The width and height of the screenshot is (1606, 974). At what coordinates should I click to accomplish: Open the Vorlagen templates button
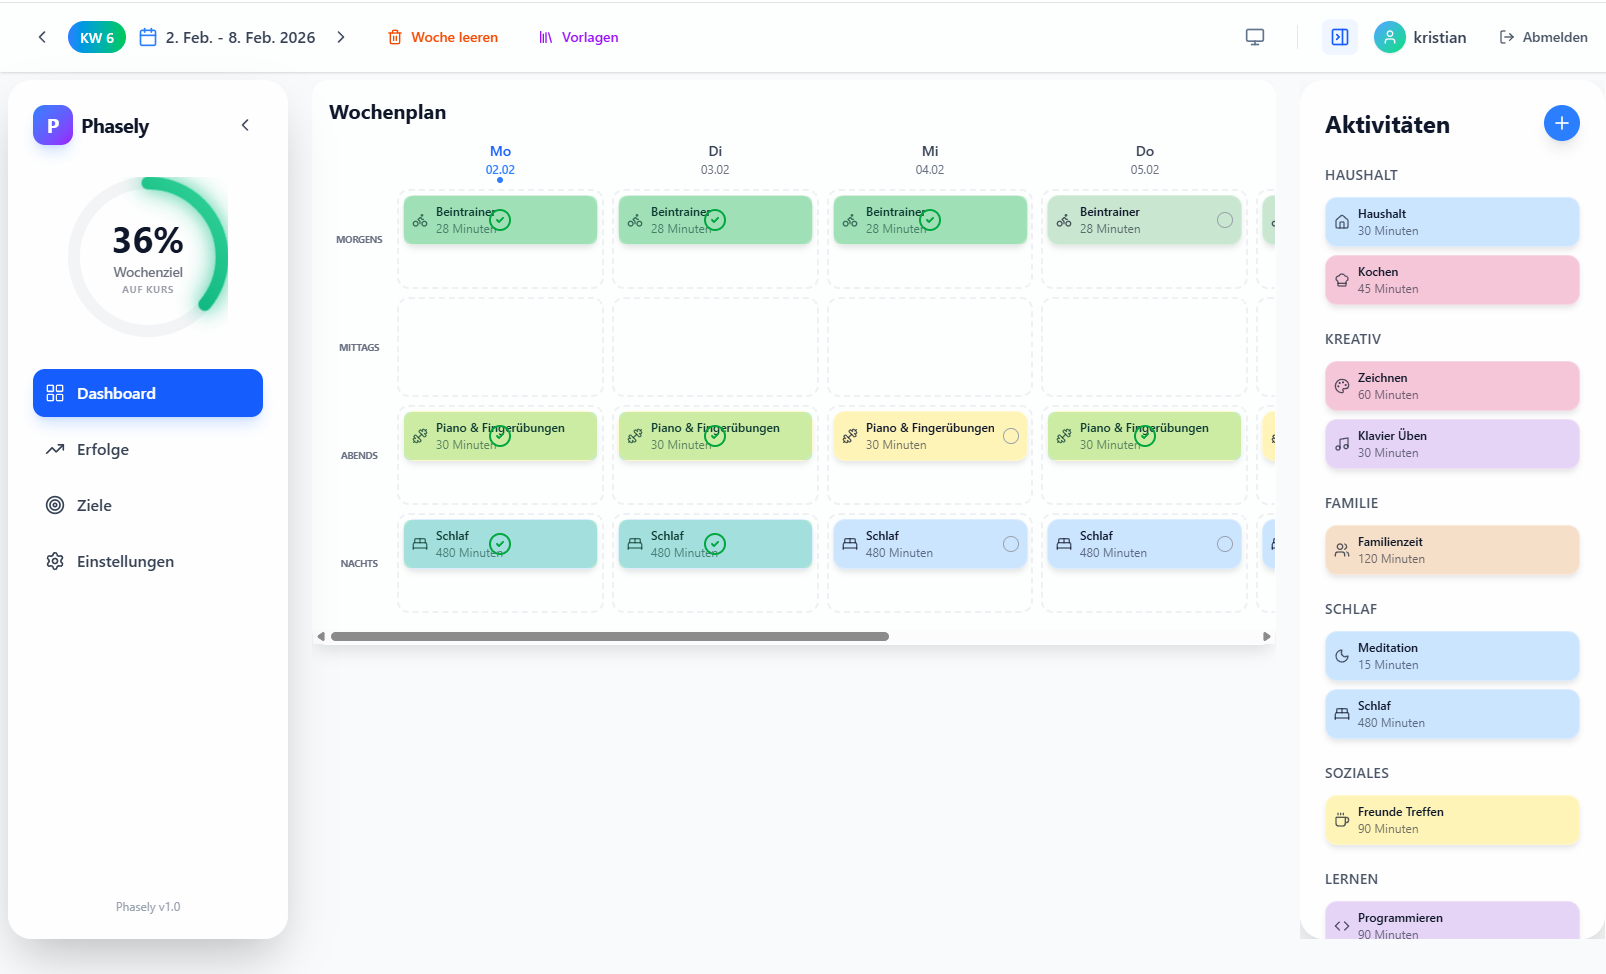coord(579,37)
